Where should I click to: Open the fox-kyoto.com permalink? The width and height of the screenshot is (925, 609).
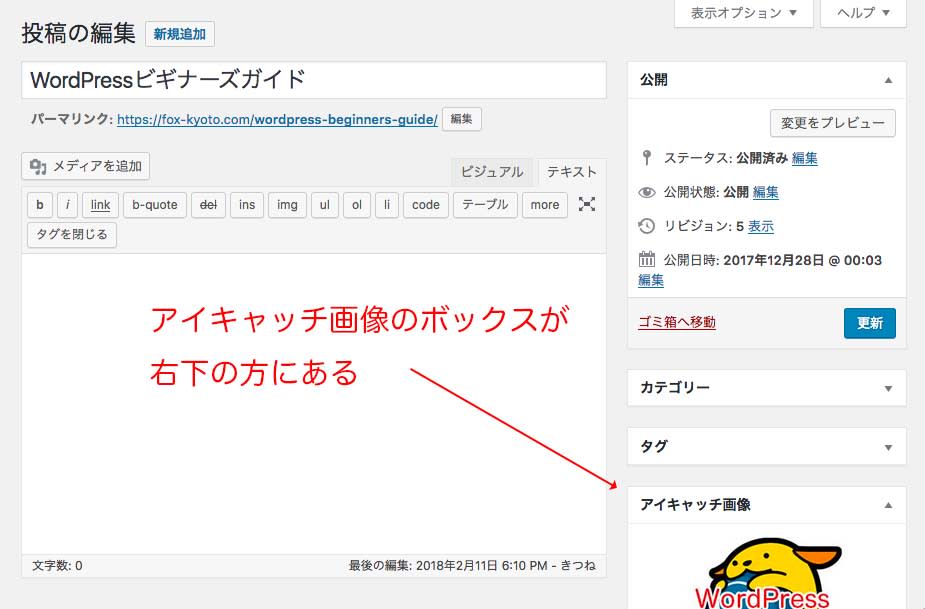(x=277, y=120)
